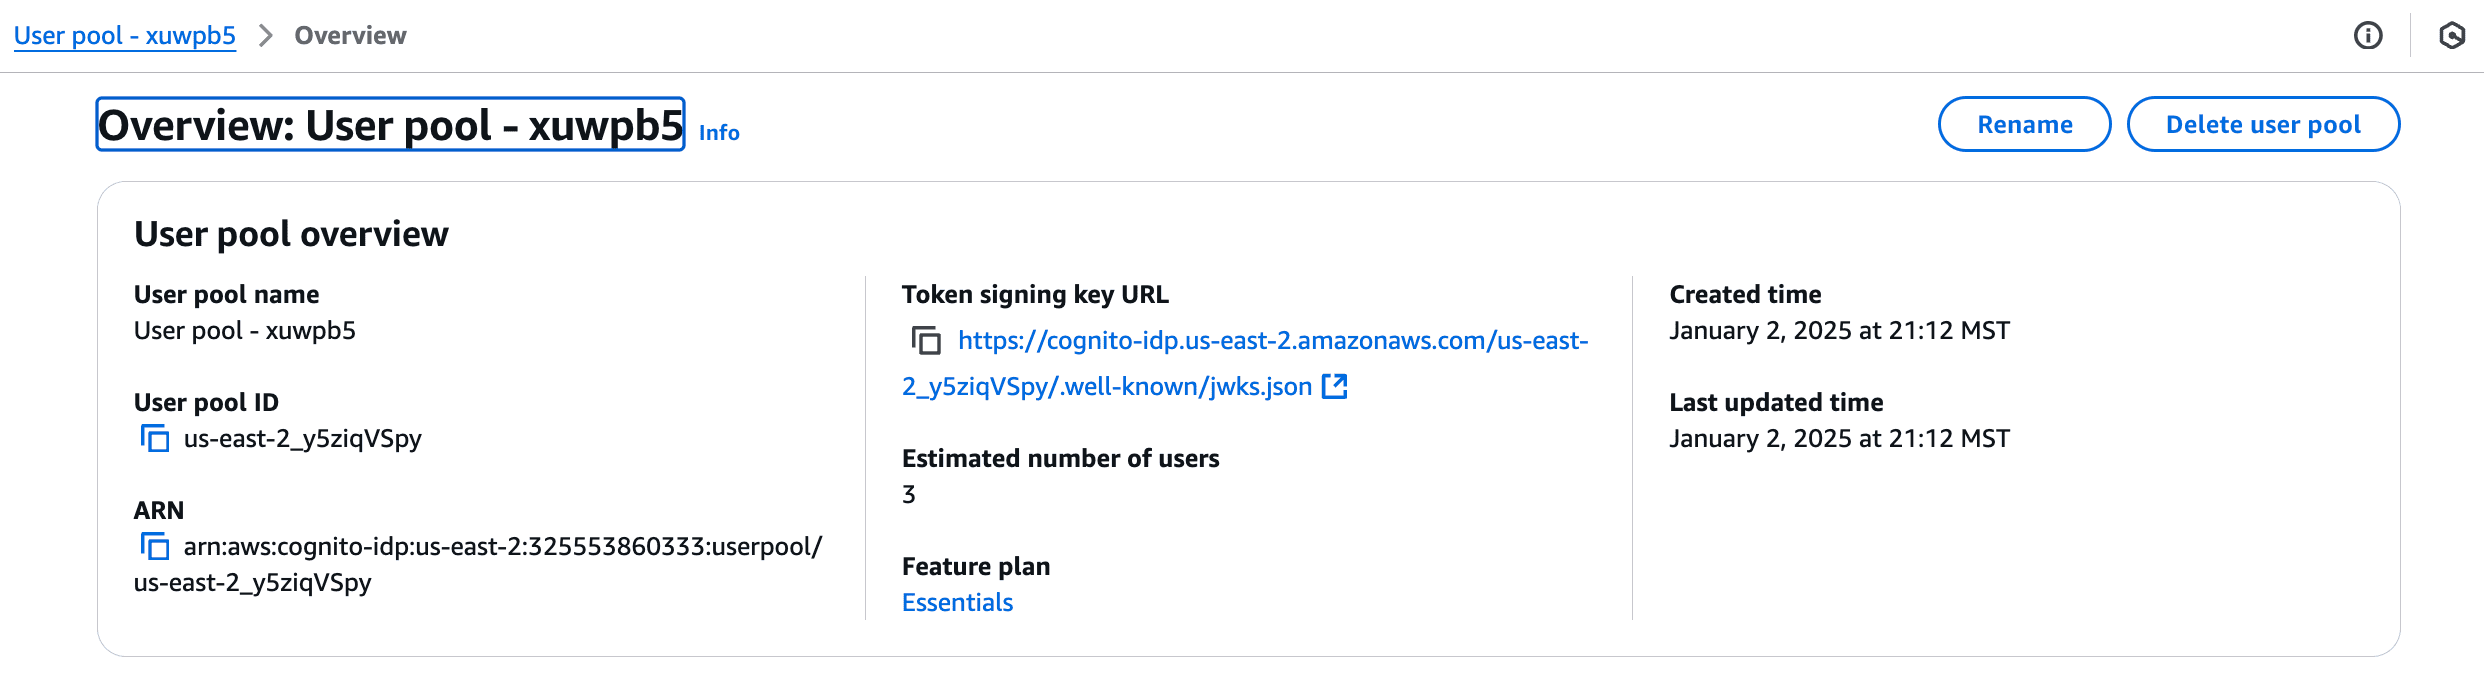Viewport: 2484px width, 684px height.
Task: Copy the ARN value via its copy icon
Action: (156, 547)
